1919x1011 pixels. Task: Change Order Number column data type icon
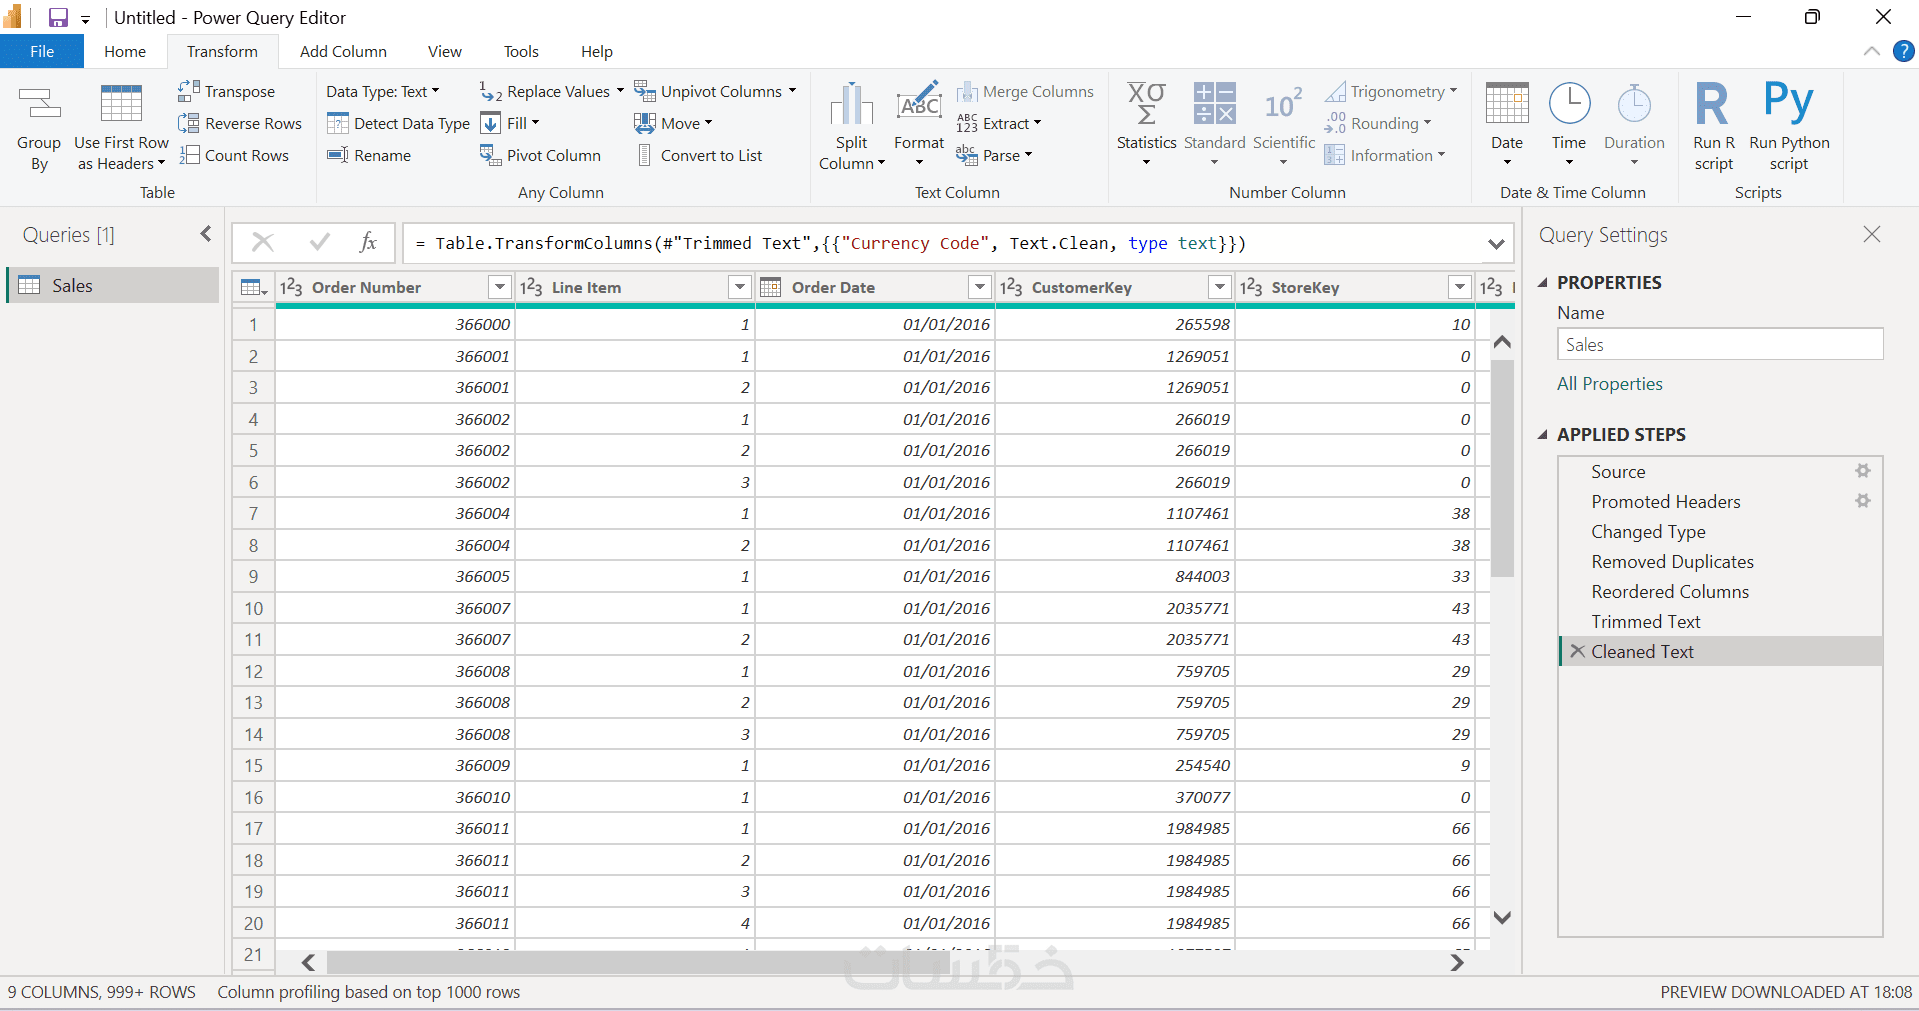[x=291, y=287]
